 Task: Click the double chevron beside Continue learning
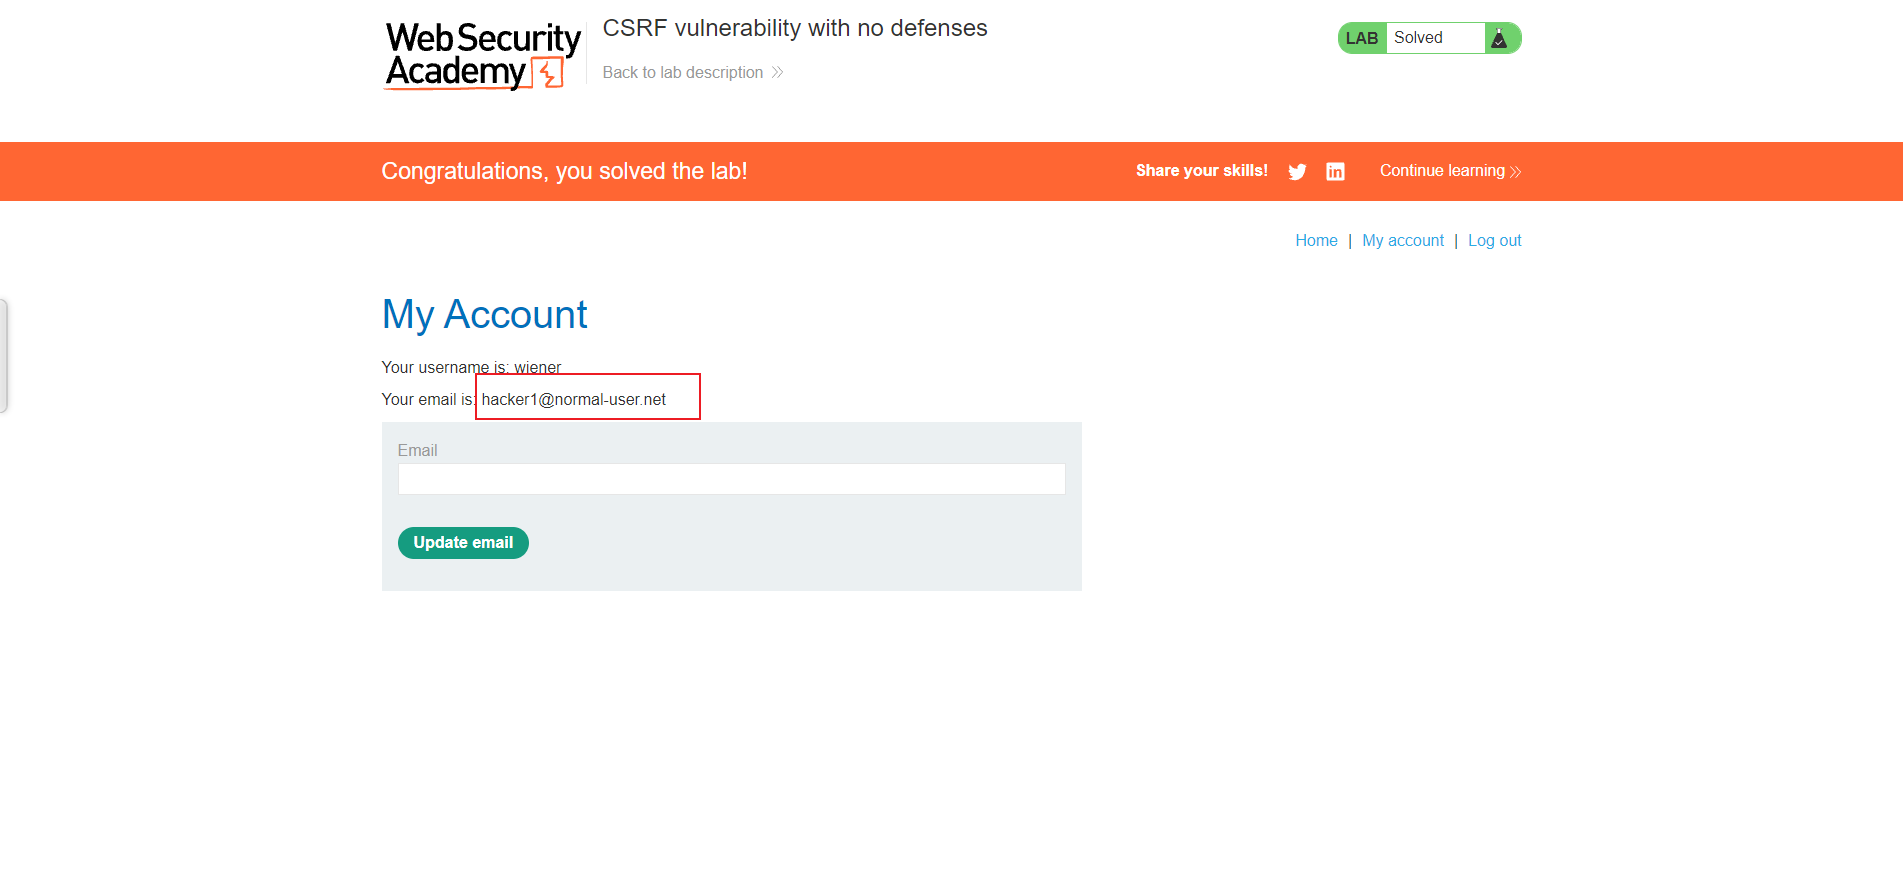point(1515,172)
